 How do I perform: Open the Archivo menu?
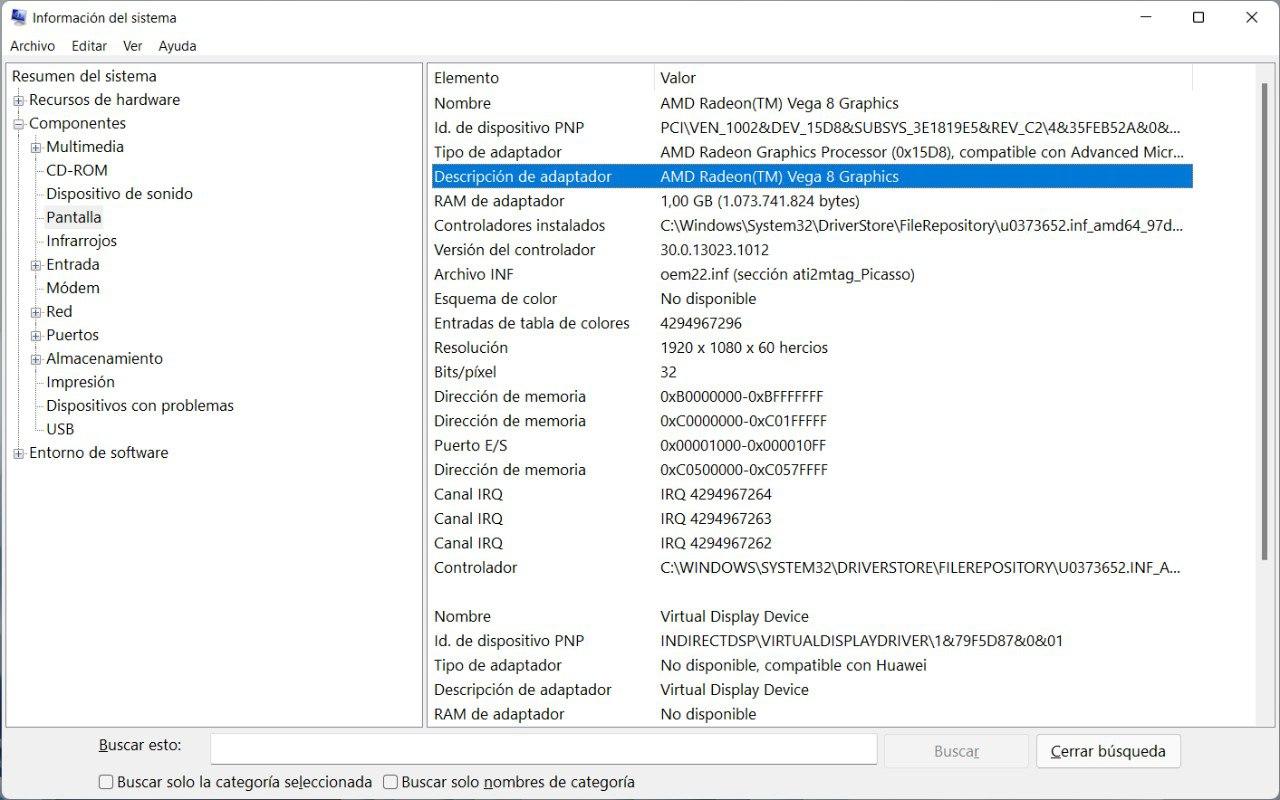click(32, 46)
